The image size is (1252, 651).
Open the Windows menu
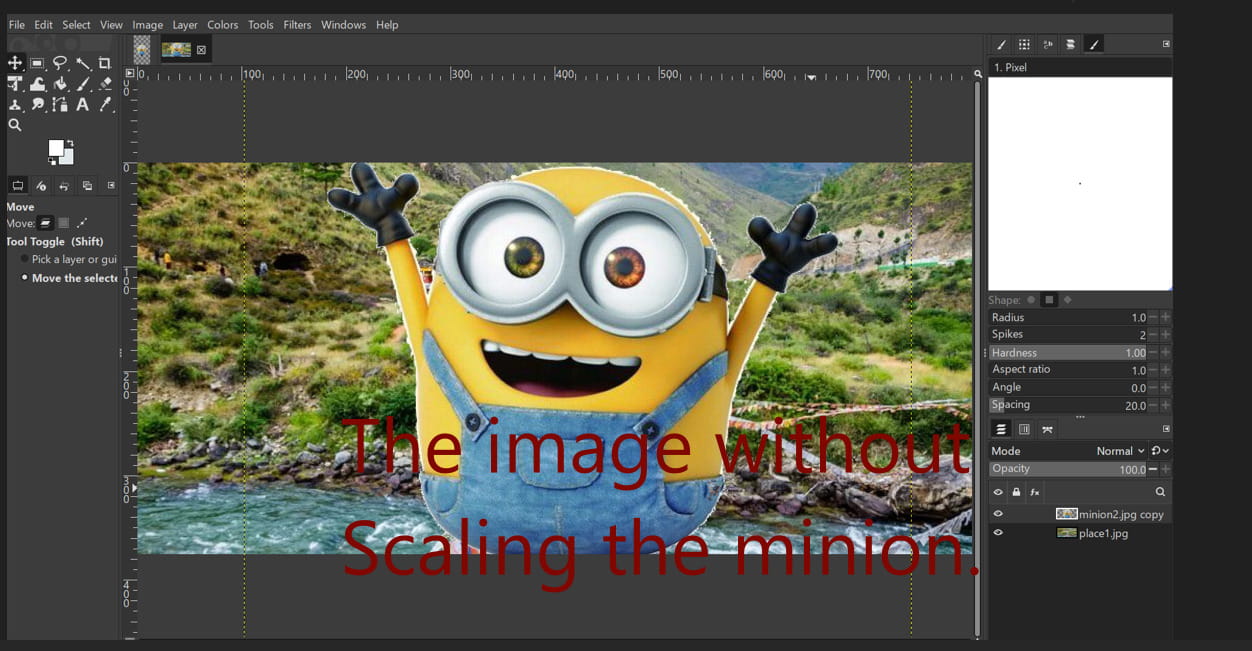coord(344,24)
